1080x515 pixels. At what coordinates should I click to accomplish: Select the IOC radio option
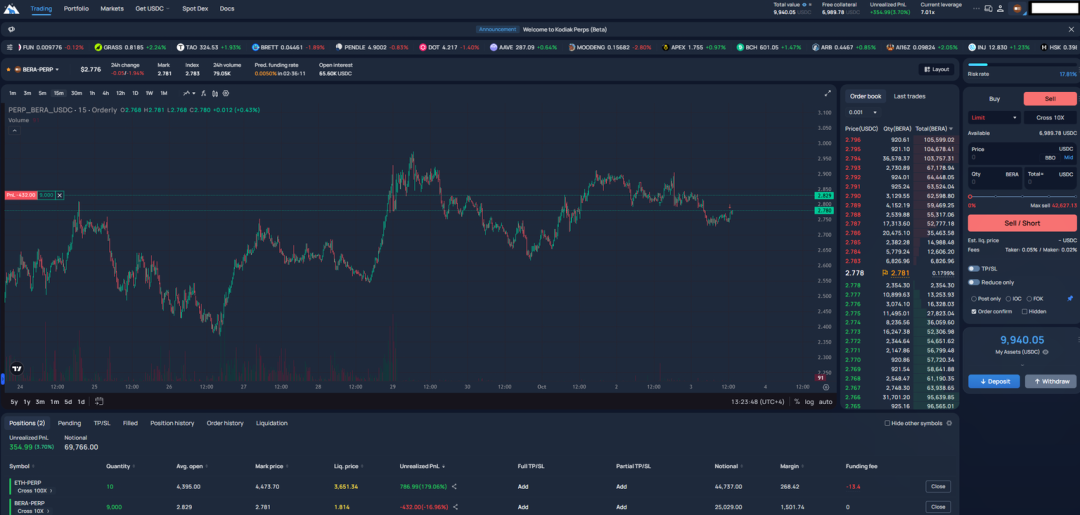[x=1008, y=299]
